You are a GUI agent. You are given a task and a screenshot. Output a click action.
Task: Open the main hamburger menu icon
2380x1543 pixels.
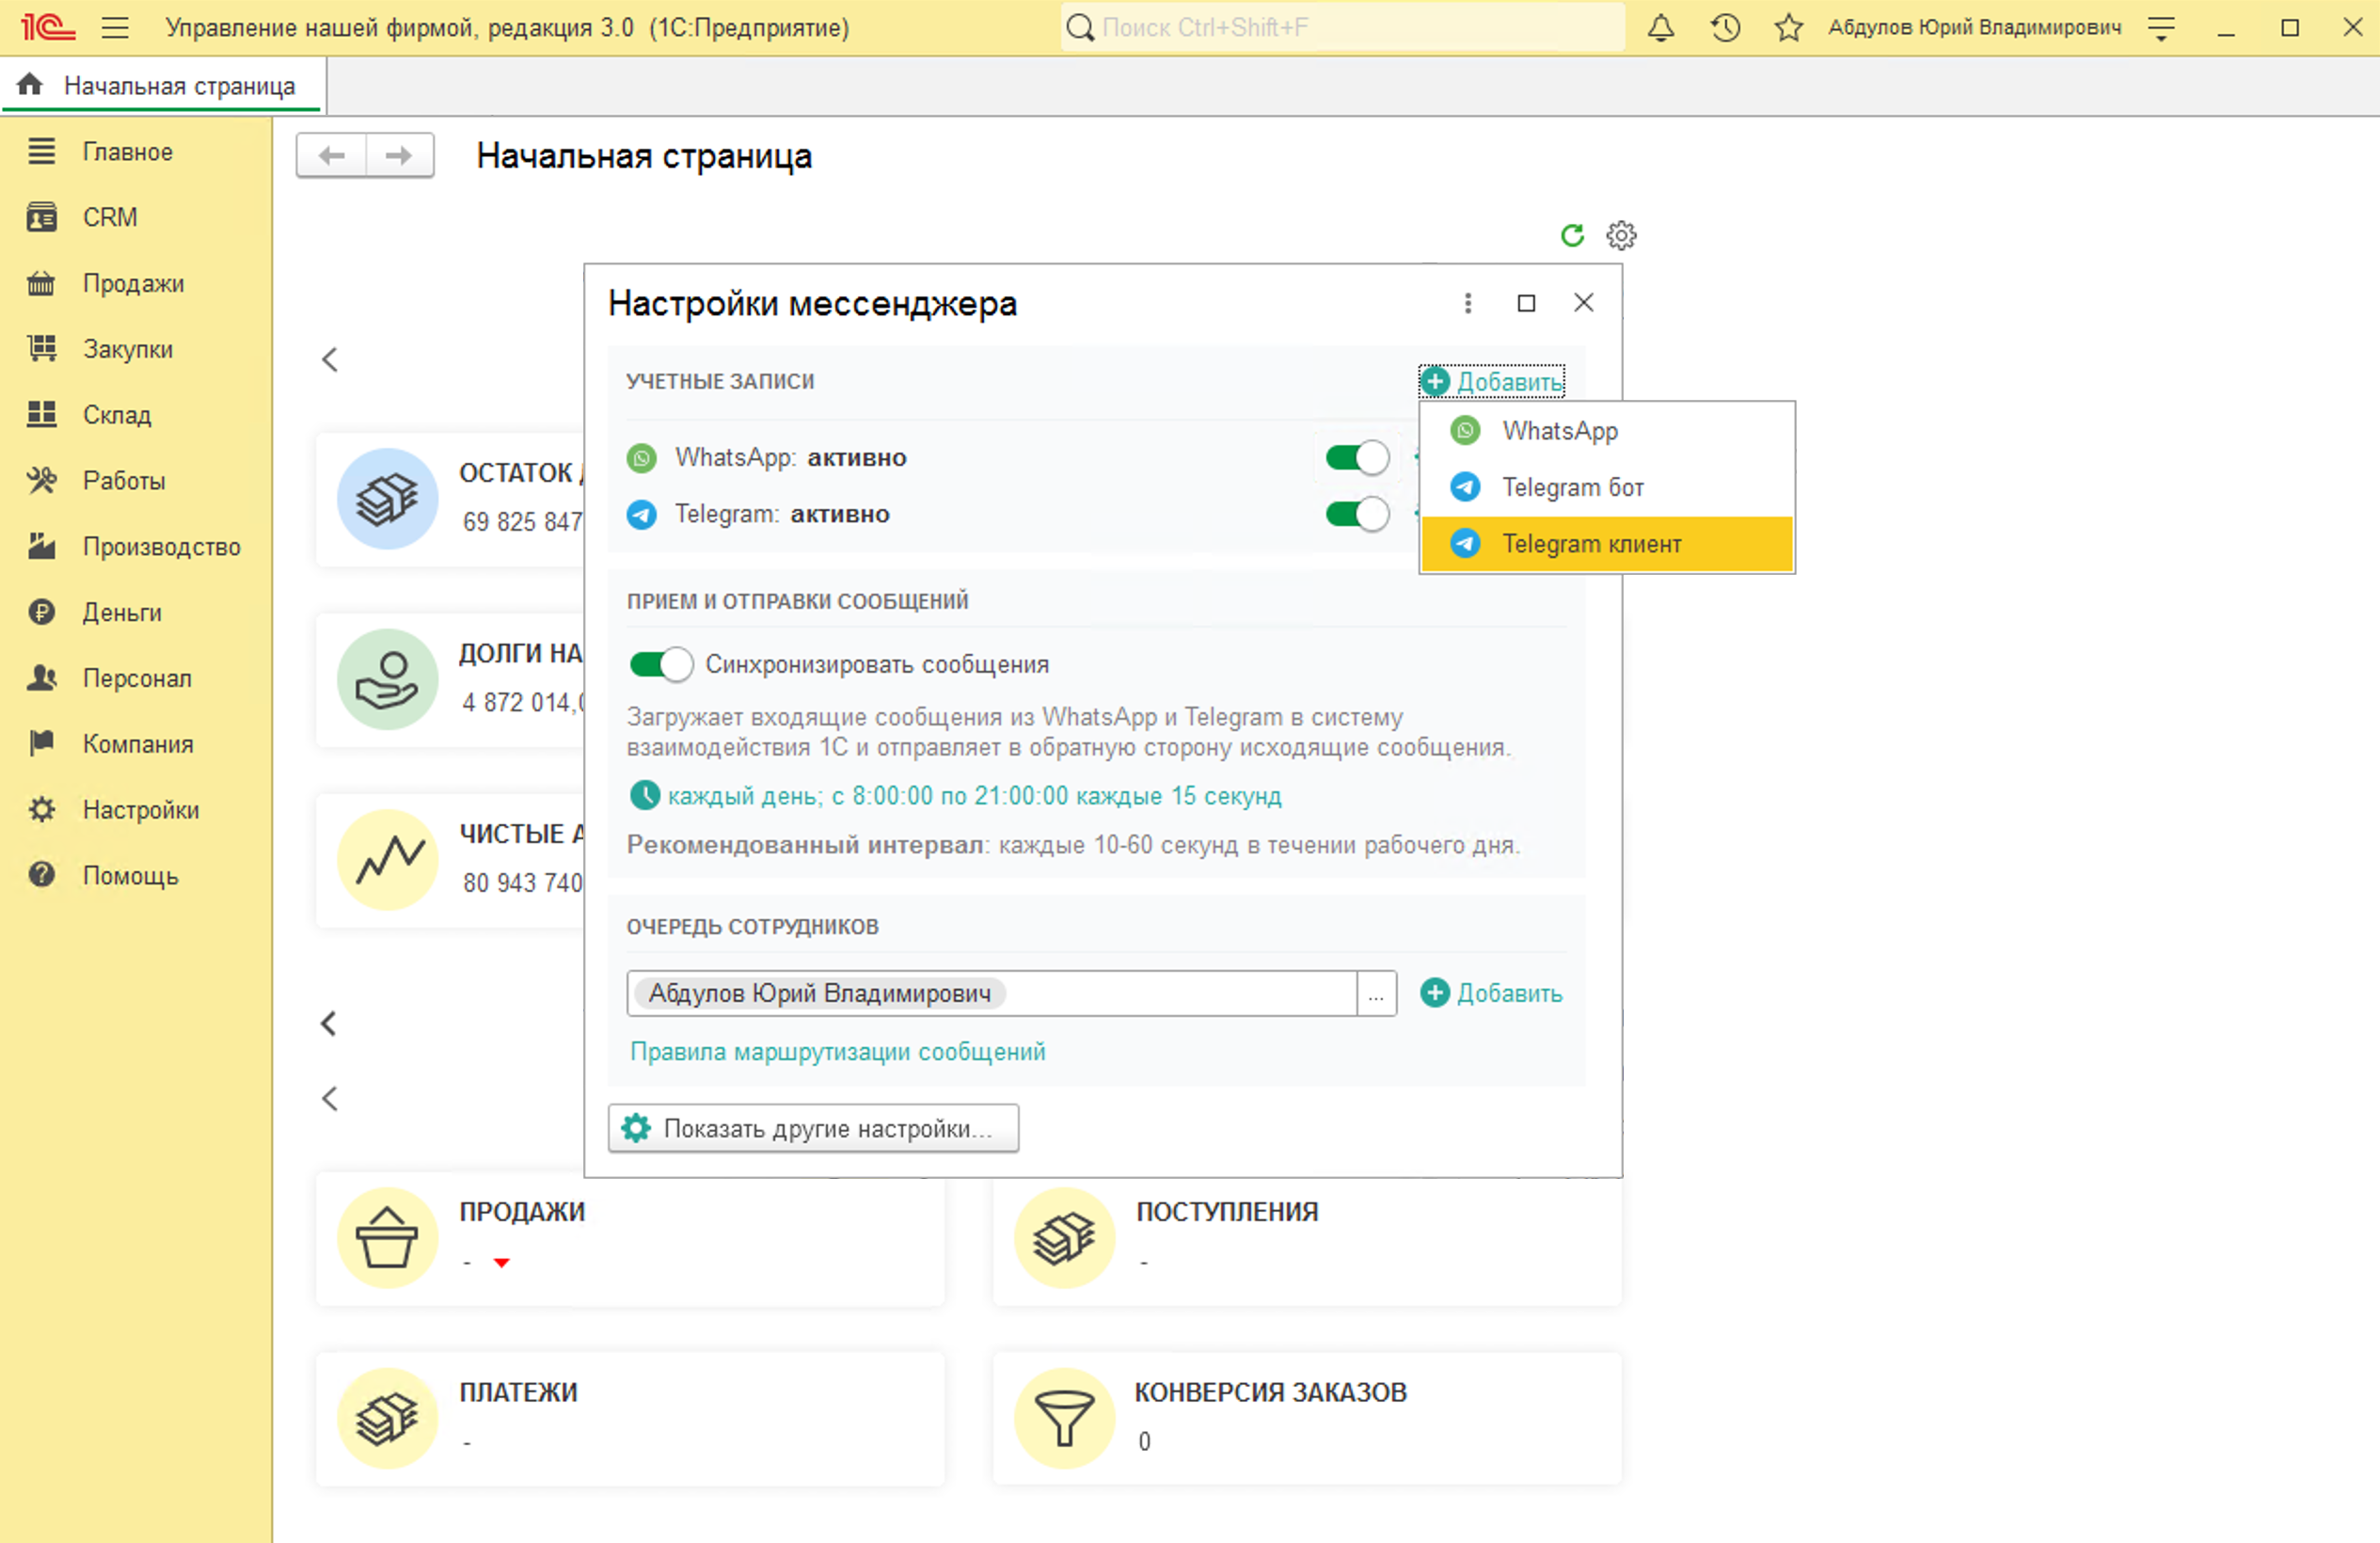click(115, 28)
